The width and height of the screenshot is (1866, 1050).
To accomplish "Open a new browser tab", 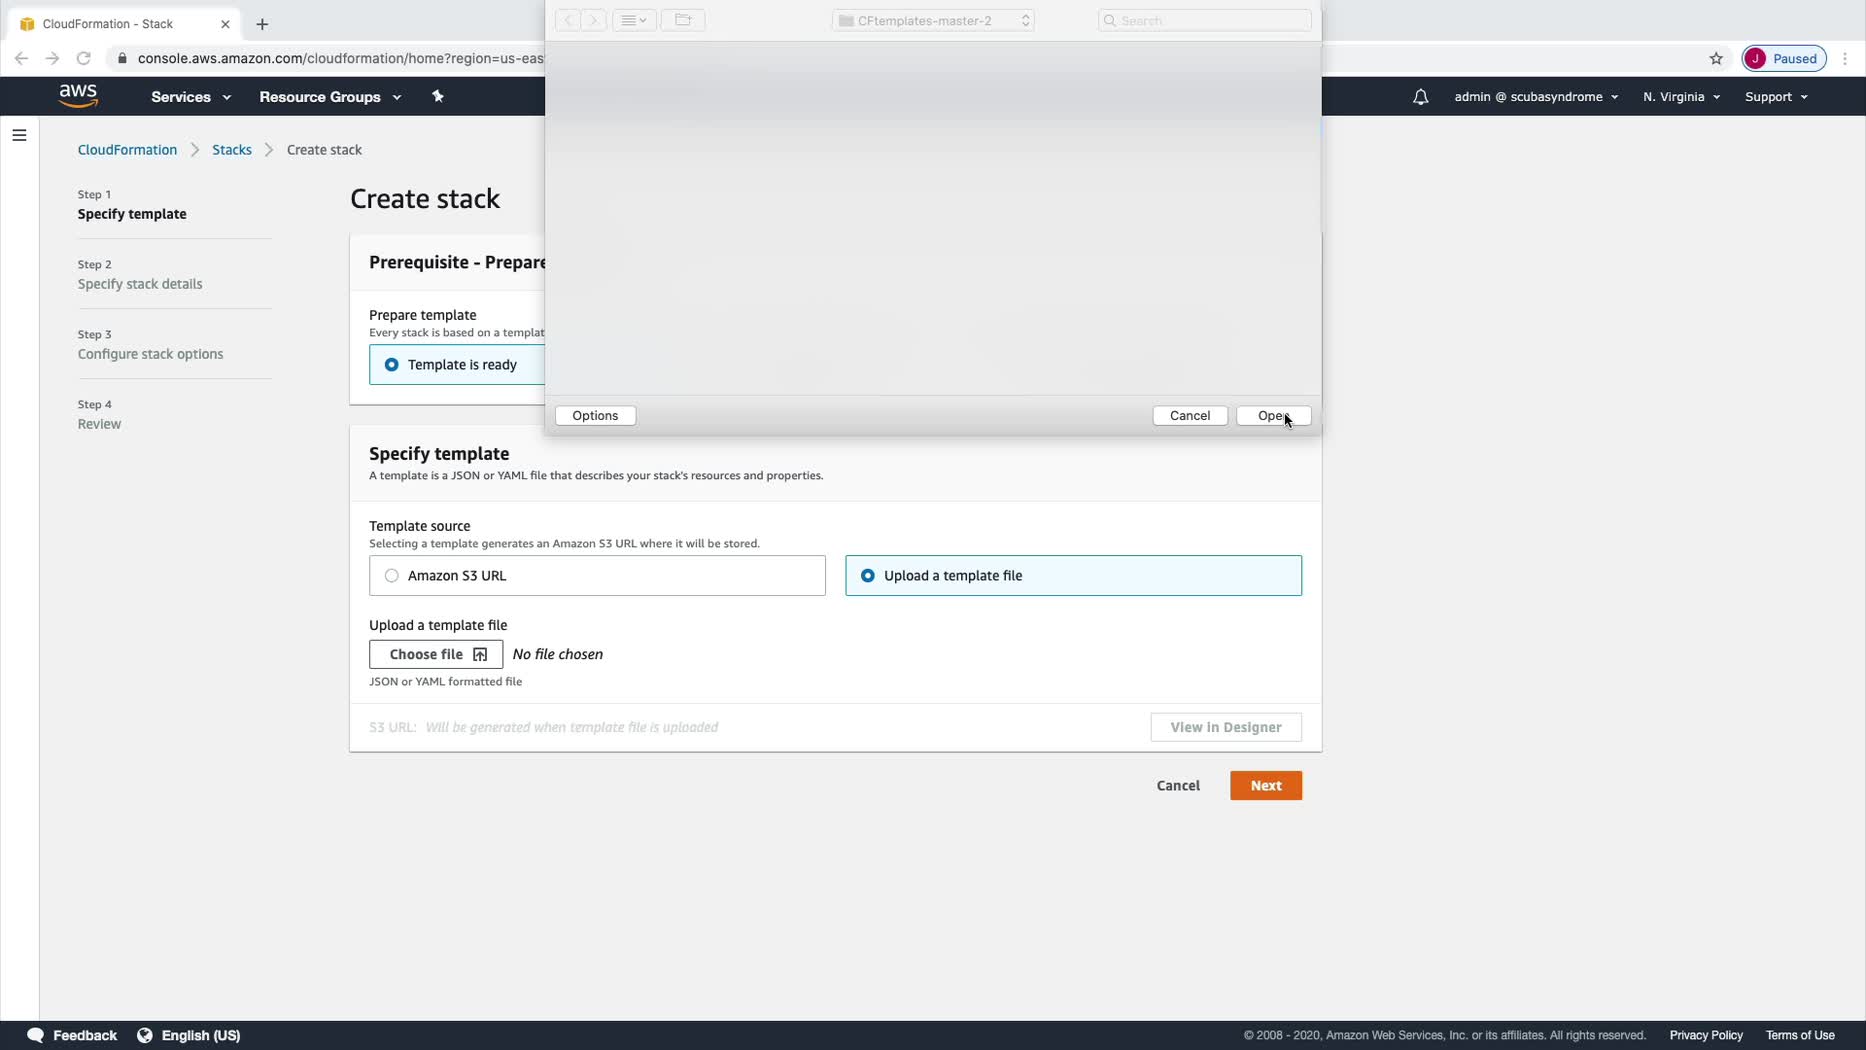I will [262, 24].
